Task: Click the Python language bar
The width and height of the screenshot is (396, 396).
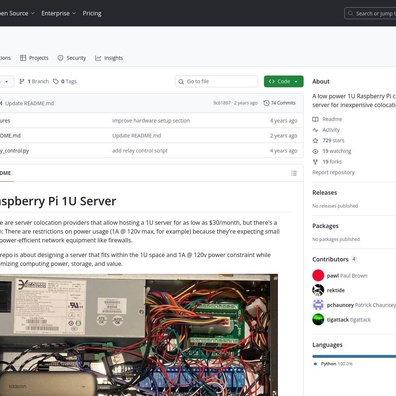Action: [354, 356]
